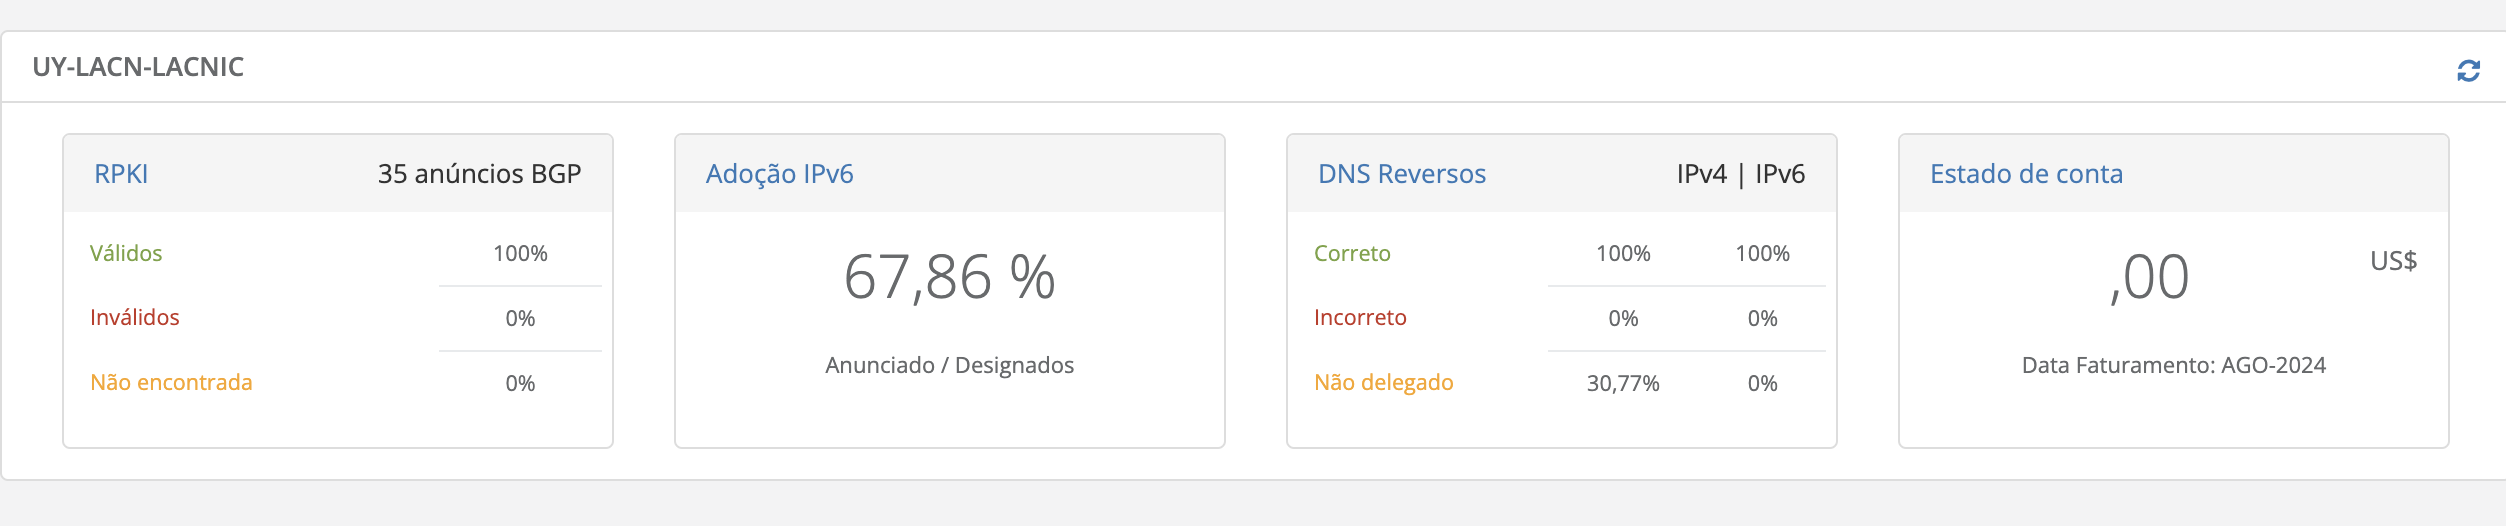The width and height of the screenshot is (2506, 526).
Task: Click the UY-LACN-LACNIC panel title
Action: [138, 67]
